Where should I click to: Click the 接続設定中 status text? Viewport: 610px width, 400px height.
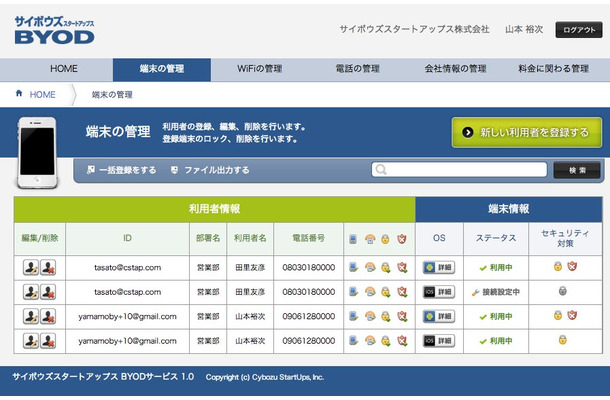501,292
